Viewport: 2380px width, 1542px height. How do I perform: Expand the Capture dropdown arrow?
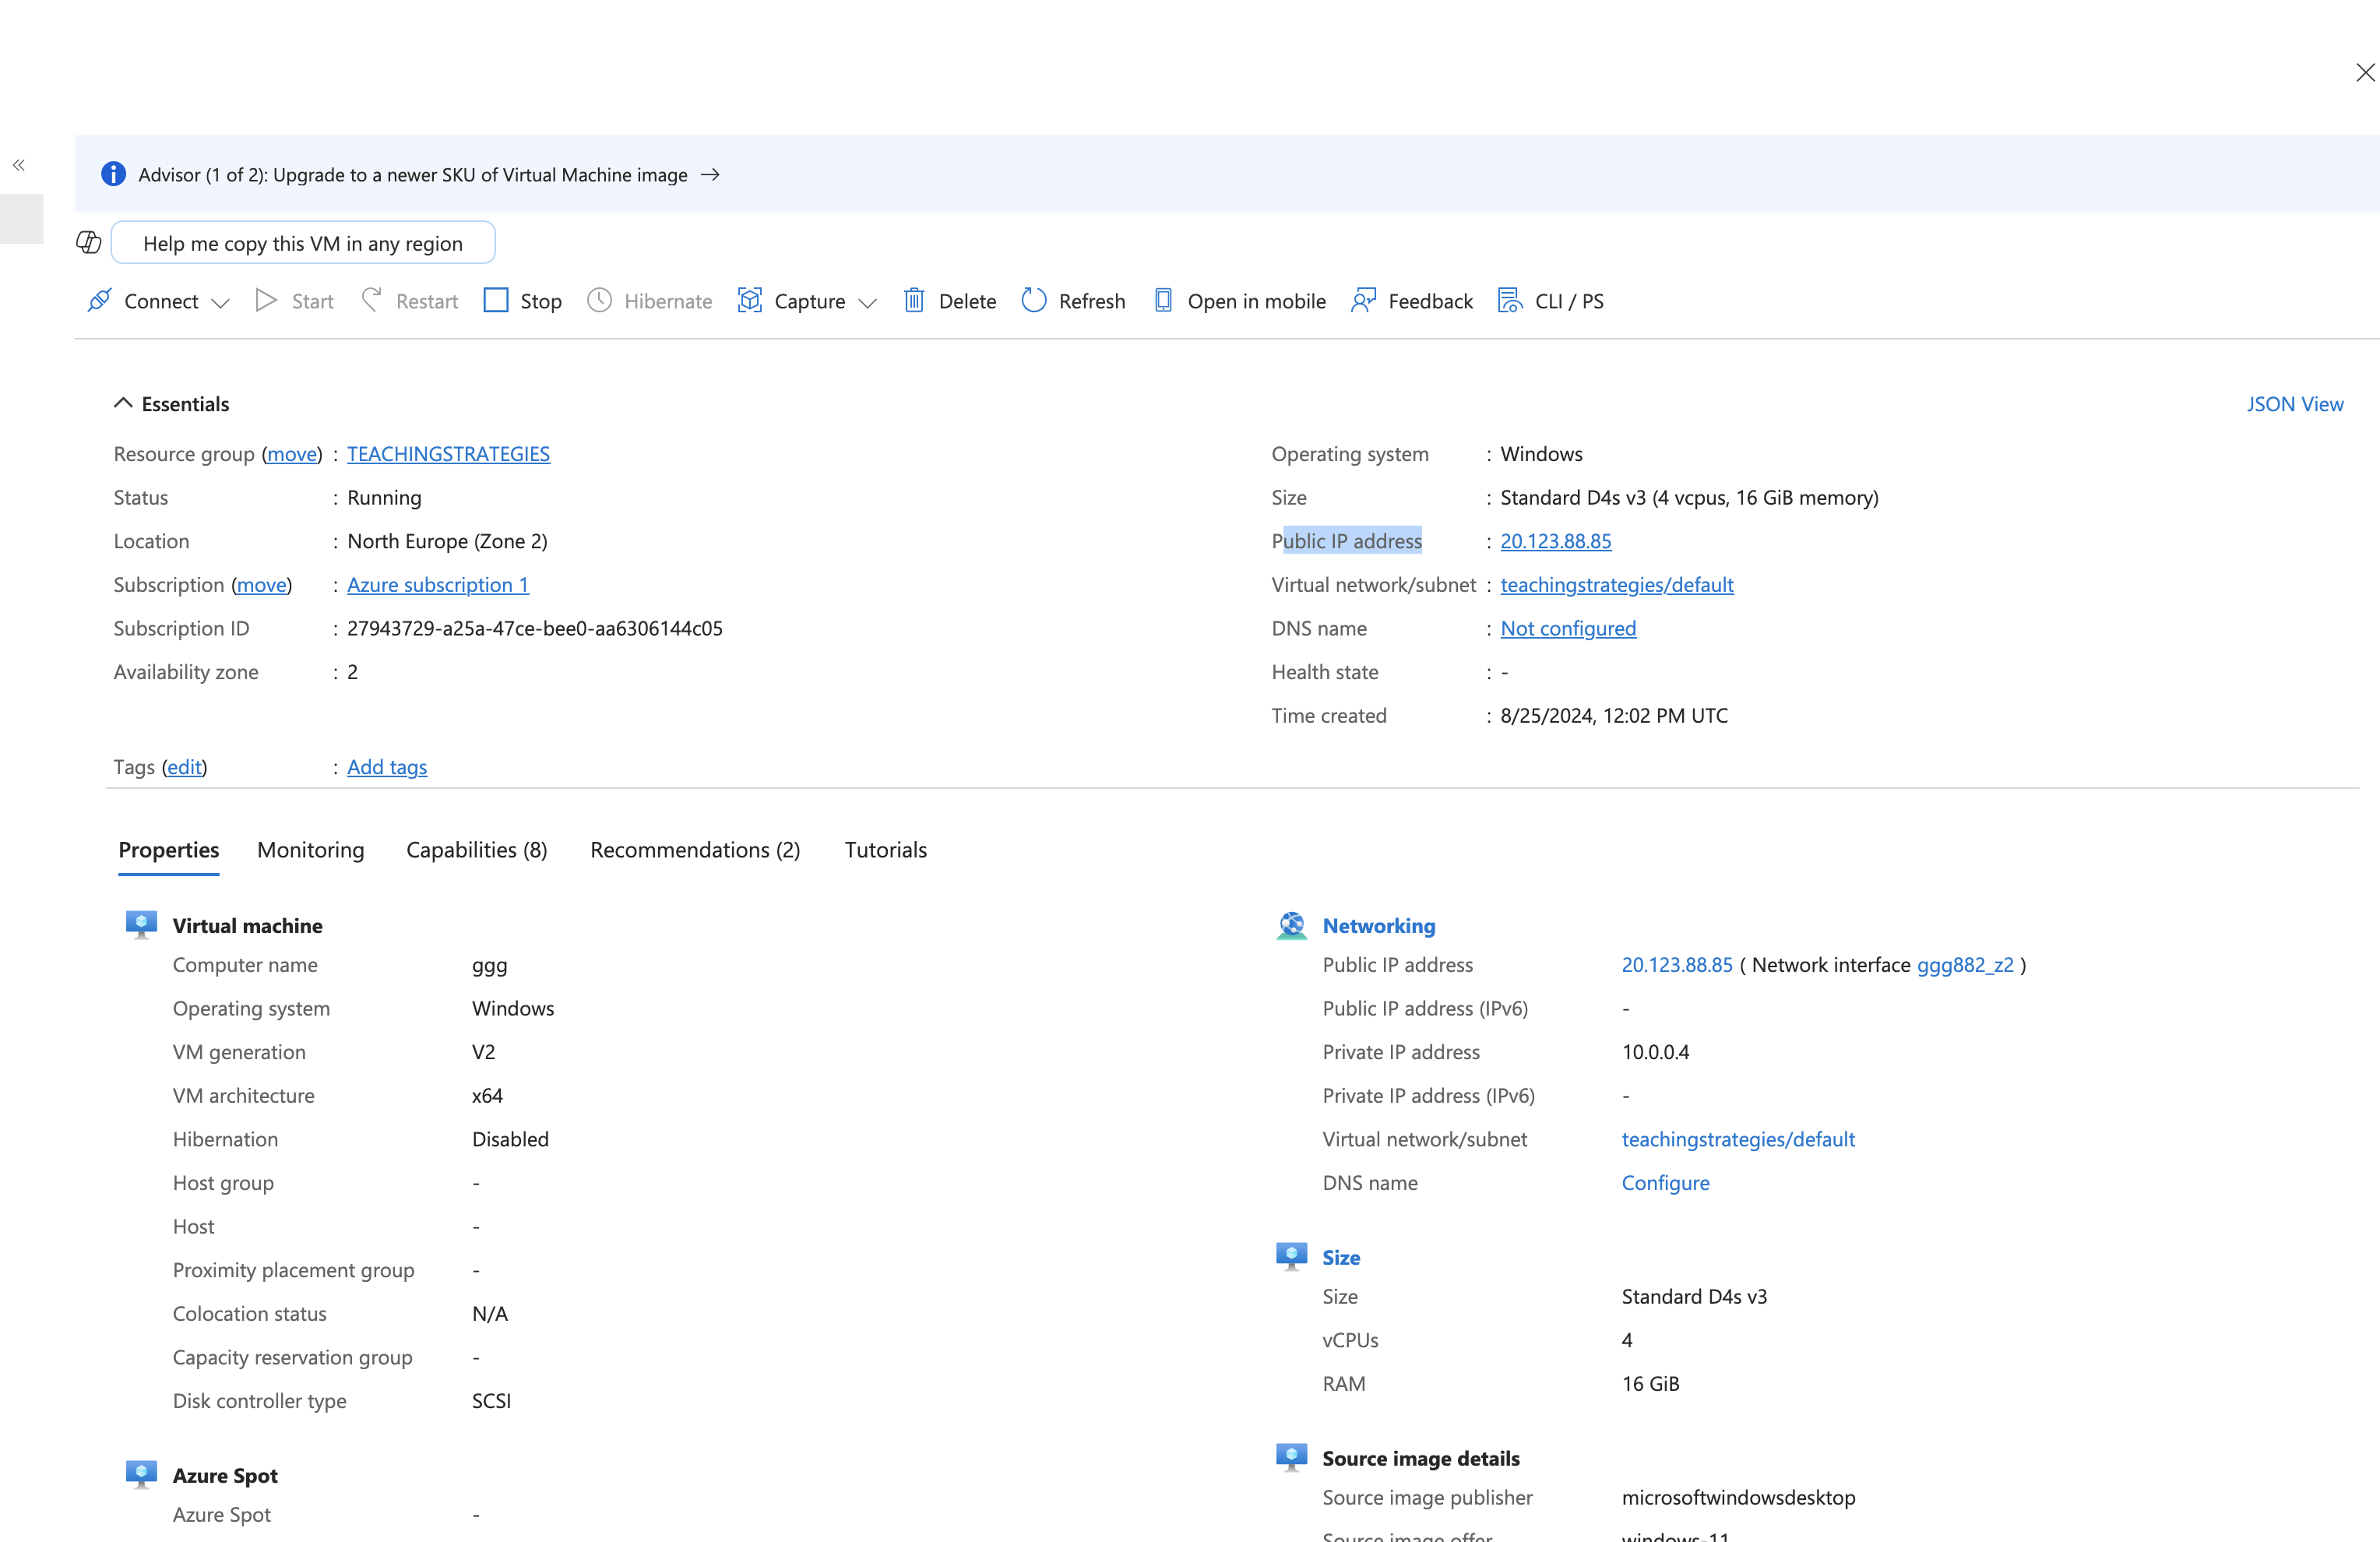[x=868, y=303]
